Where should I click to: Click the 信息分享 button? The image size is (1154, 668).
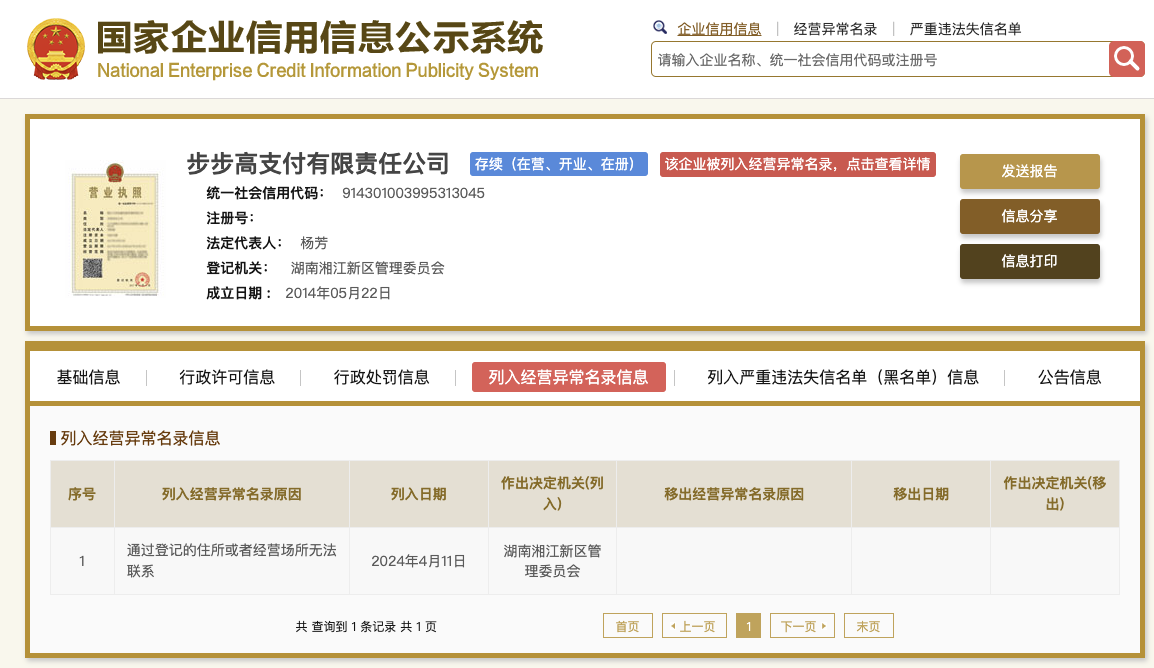pos(1030,216)
